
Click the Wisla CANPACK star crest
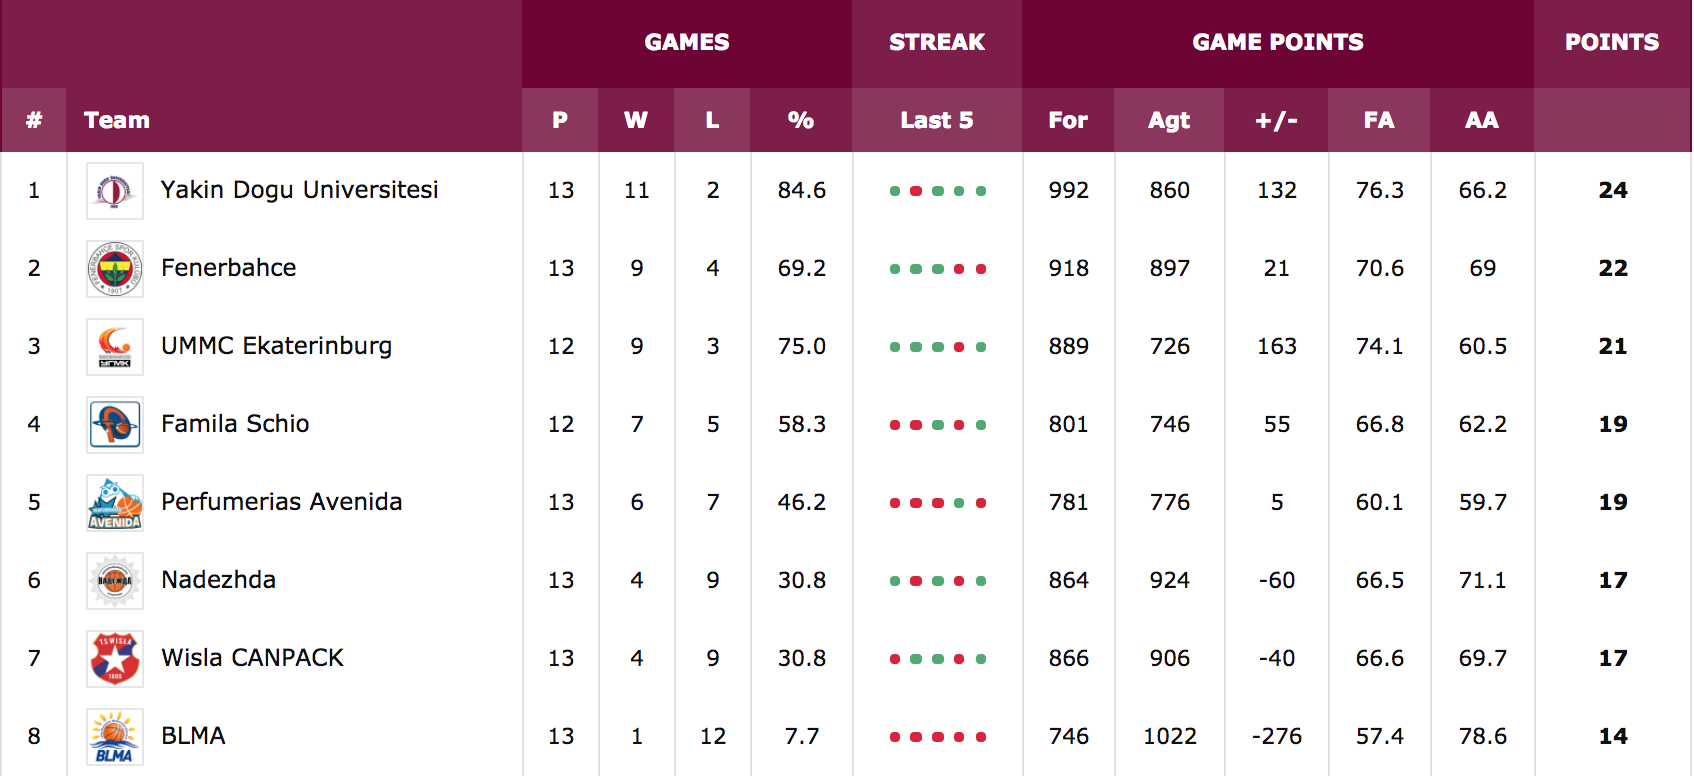click(115, 659)
